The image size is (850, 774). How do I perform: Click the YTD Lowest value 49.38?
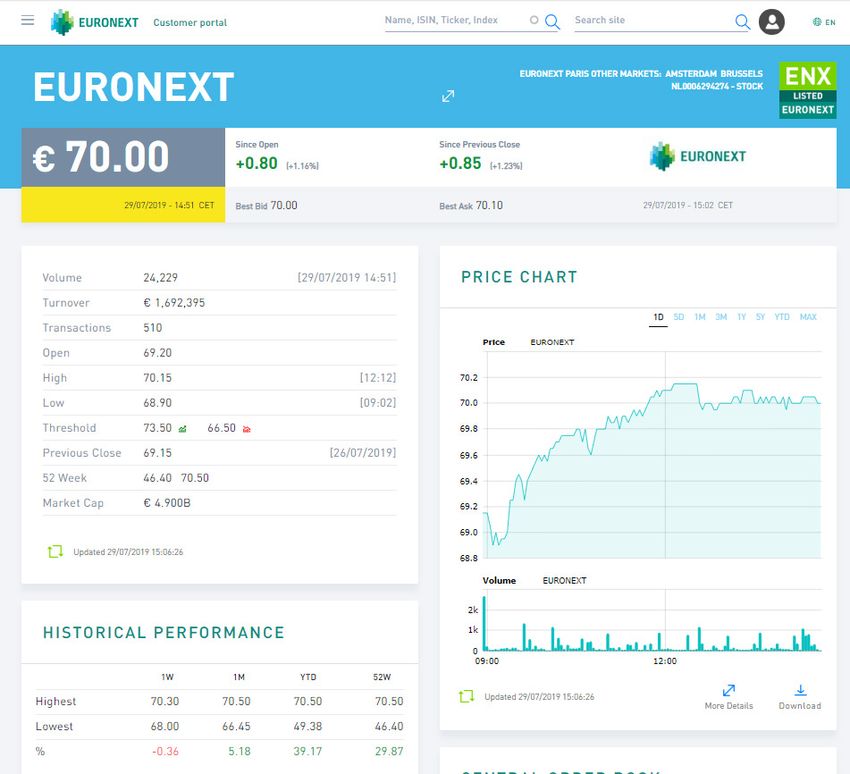pos(308,726)
